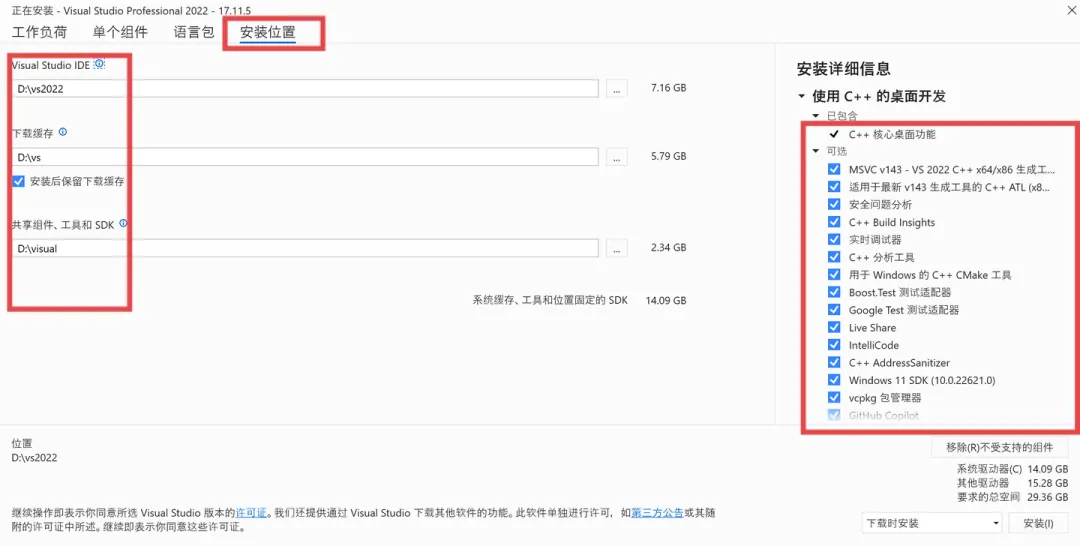Click the 其他驱动器 15.28 GB entry
Image resolution: width=1080 pixels, height=546 pixels.
tap(1012, 483)
